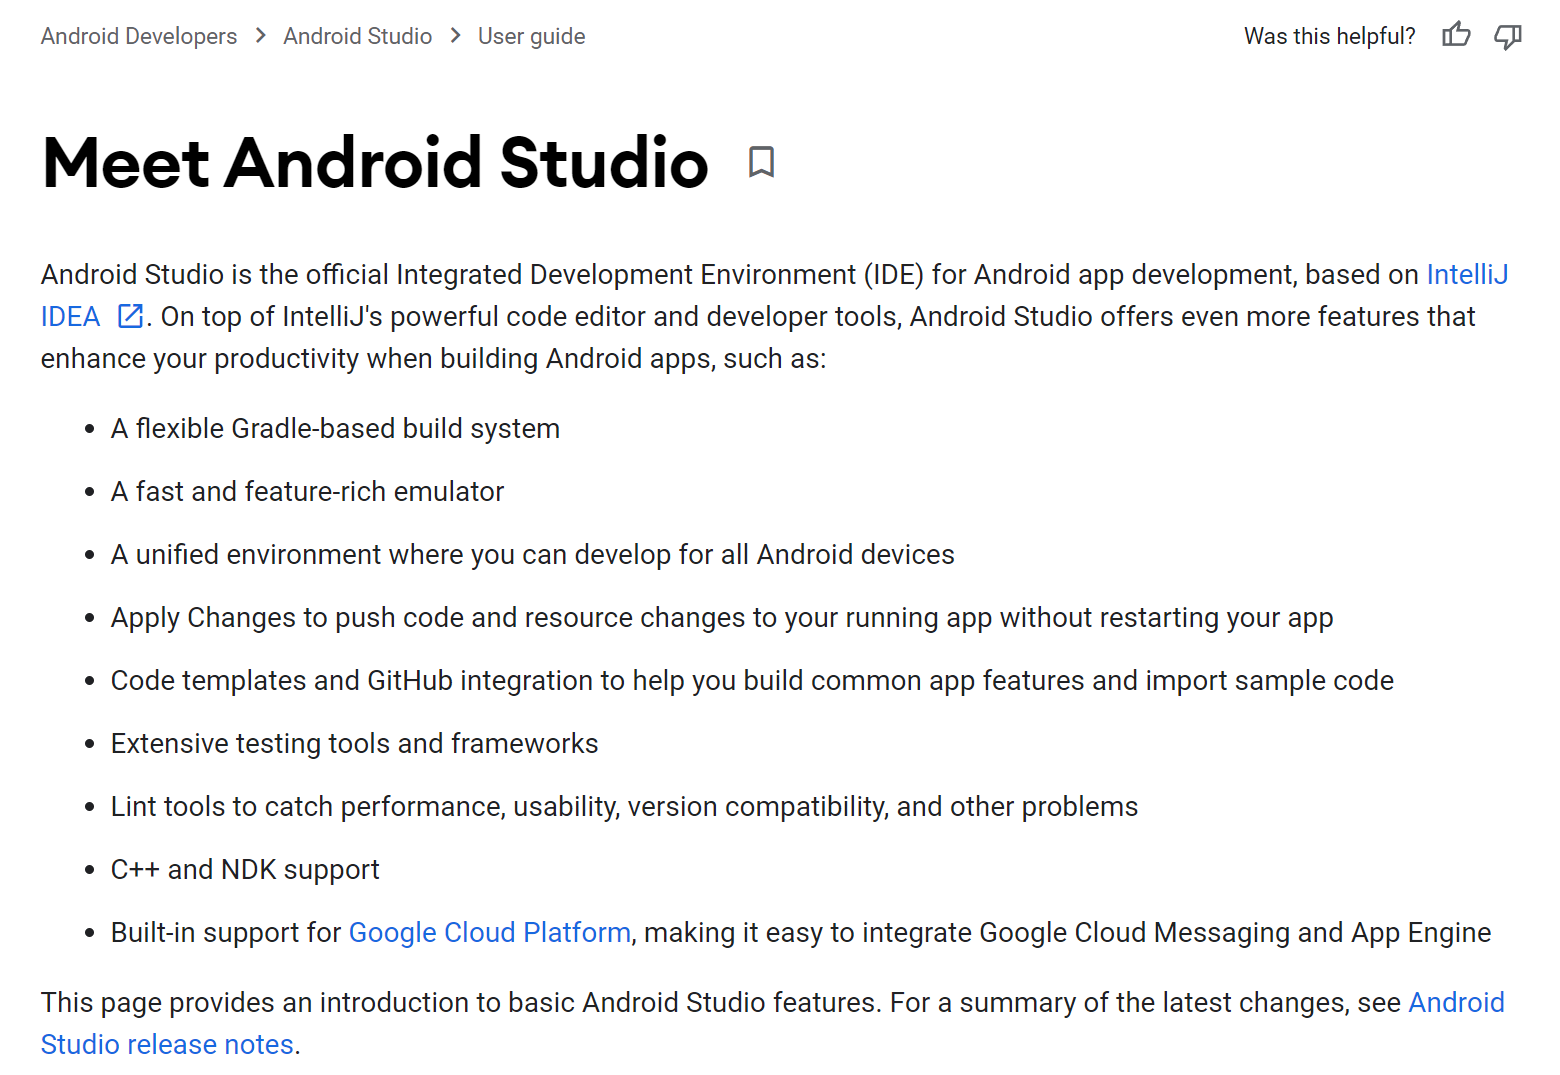Click the 'This page provides an introduction' sentence
Viewport: 1560px width, 1075px height.
(x=459, y=1002)
